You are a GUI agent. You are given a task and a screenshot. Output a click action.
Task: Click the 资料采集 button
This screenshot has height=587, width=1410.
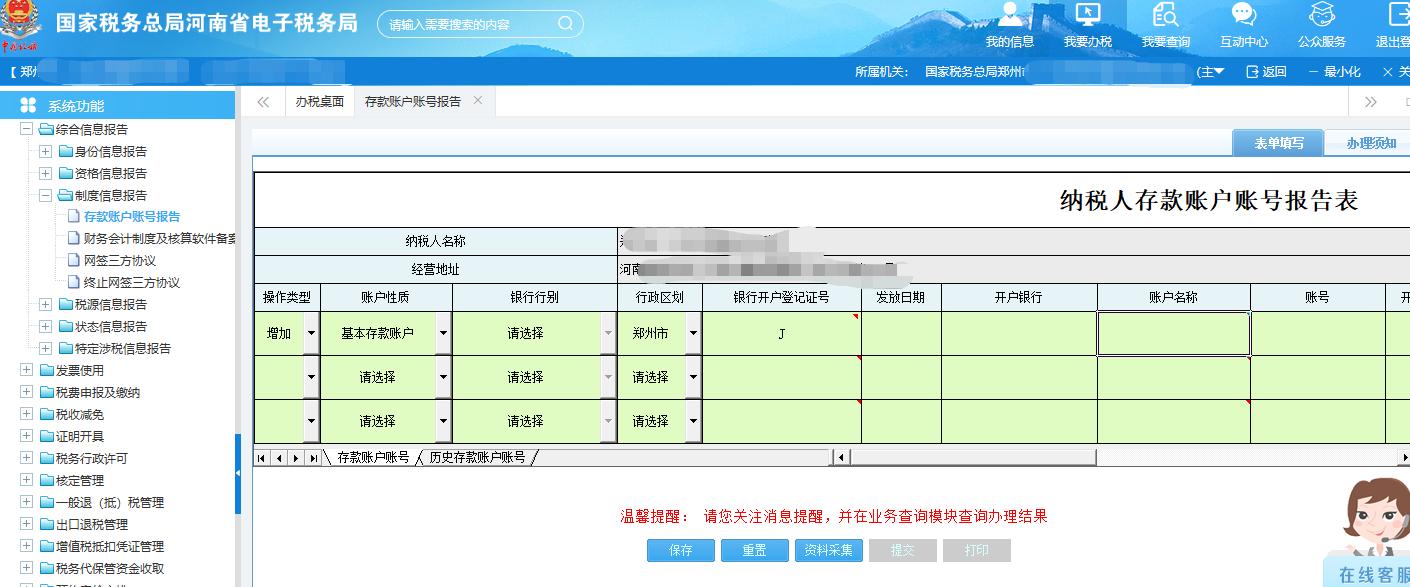(x=828, y=550)
